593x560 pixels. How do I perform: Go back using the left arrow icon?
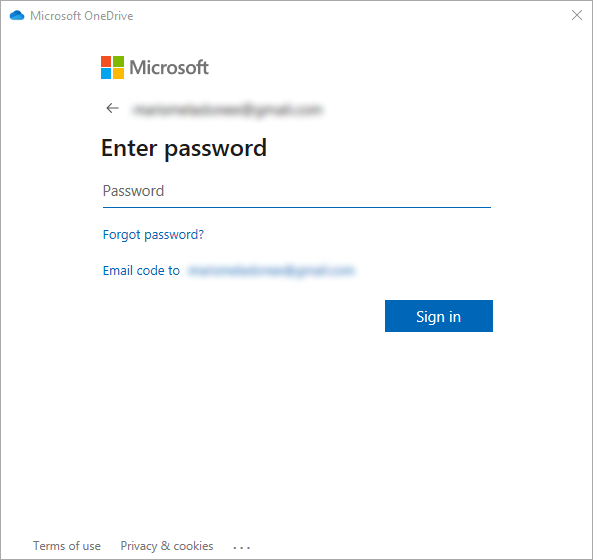point(112,108)
